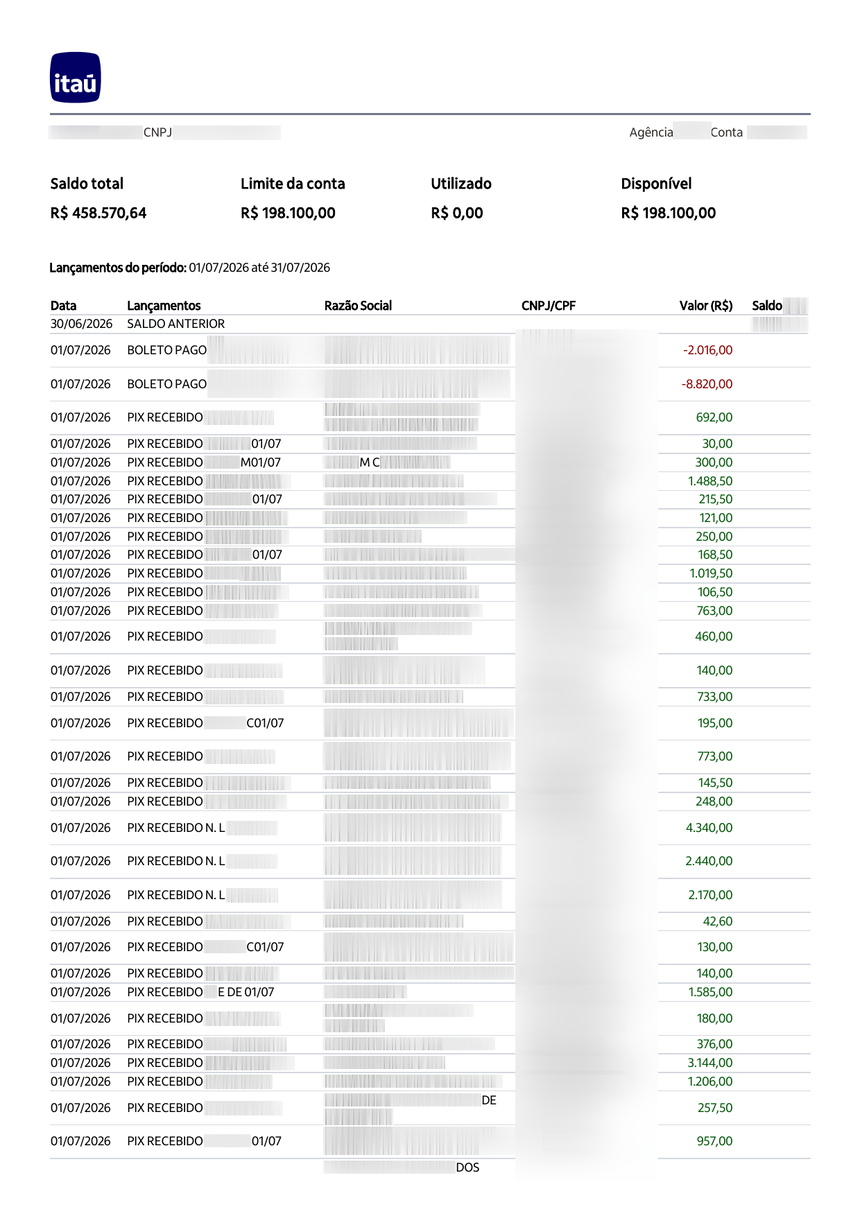
Task: Select the 957,00 PIX amount
Action: click(x=715, y=1141)
